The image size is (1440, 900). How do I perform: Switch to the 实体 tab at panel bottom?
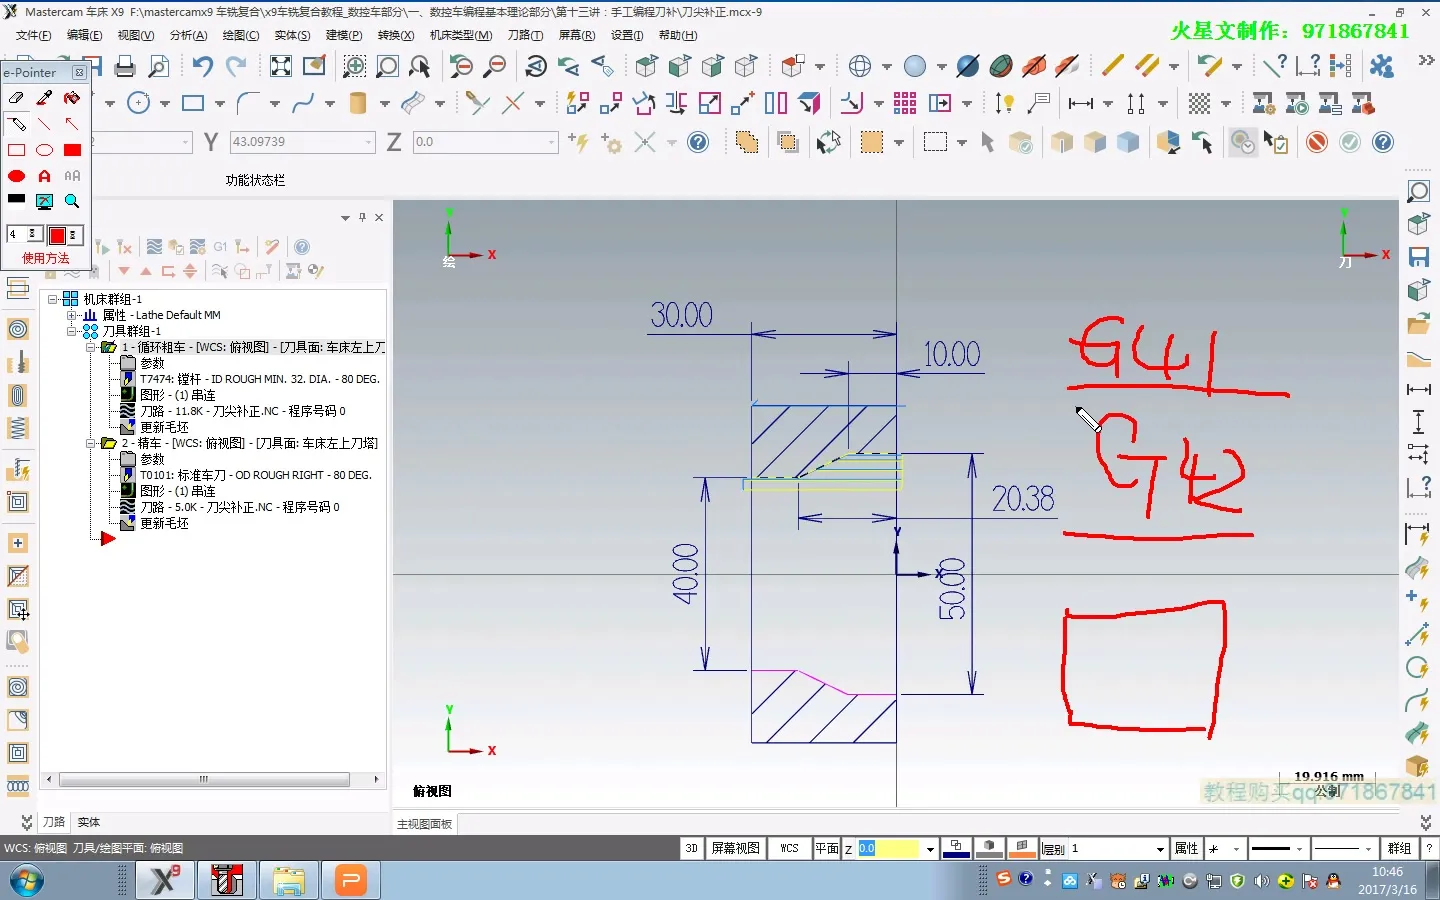click(89, 822)
